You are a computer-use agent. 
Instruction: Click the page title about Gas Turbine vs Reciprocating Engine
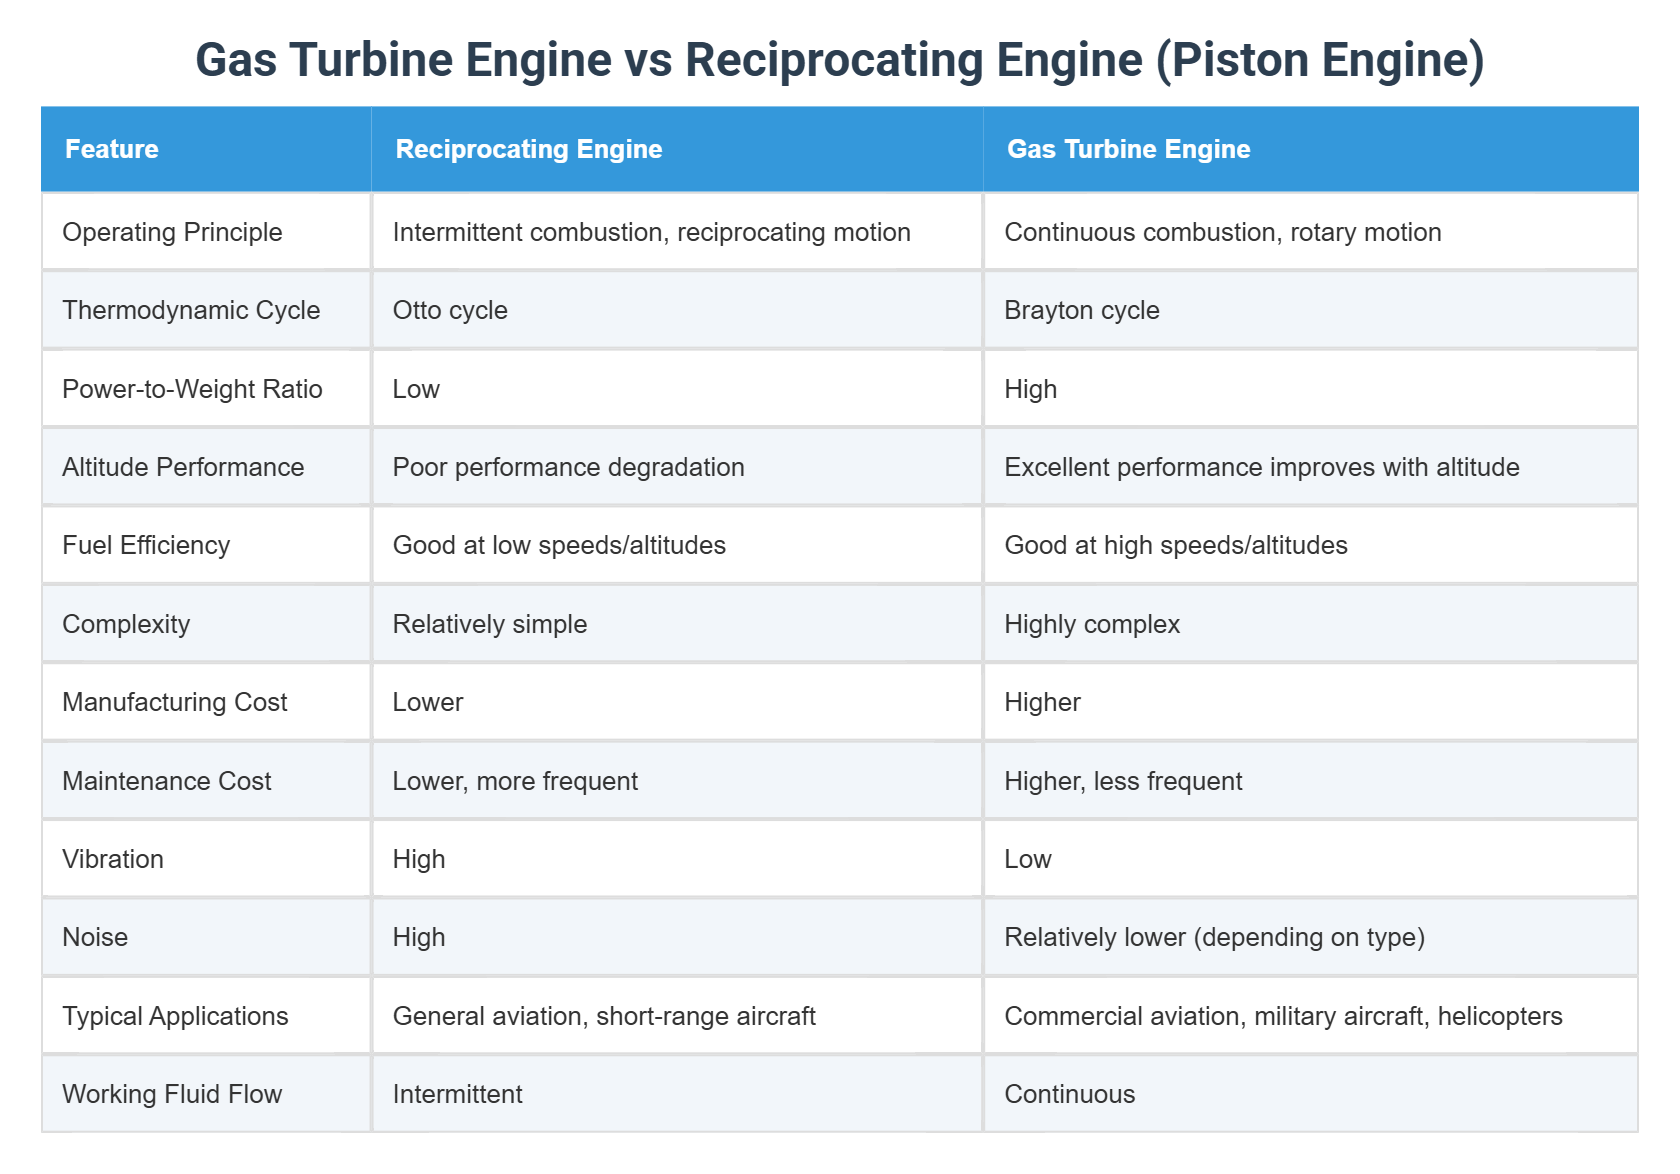coord(839,60)
